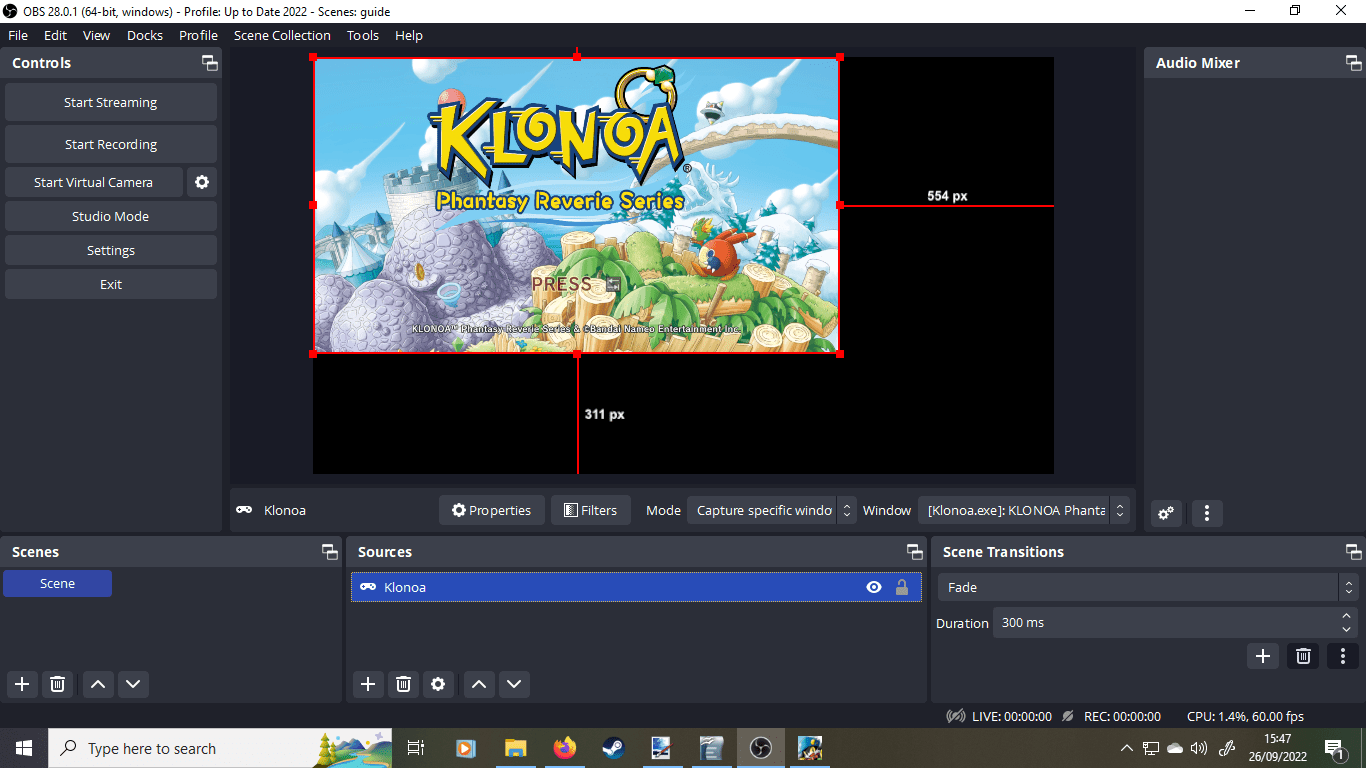Click the OBS Studio taskbar icon
The height and width of the screenshot is (768, 1366).
coord(760,748)
